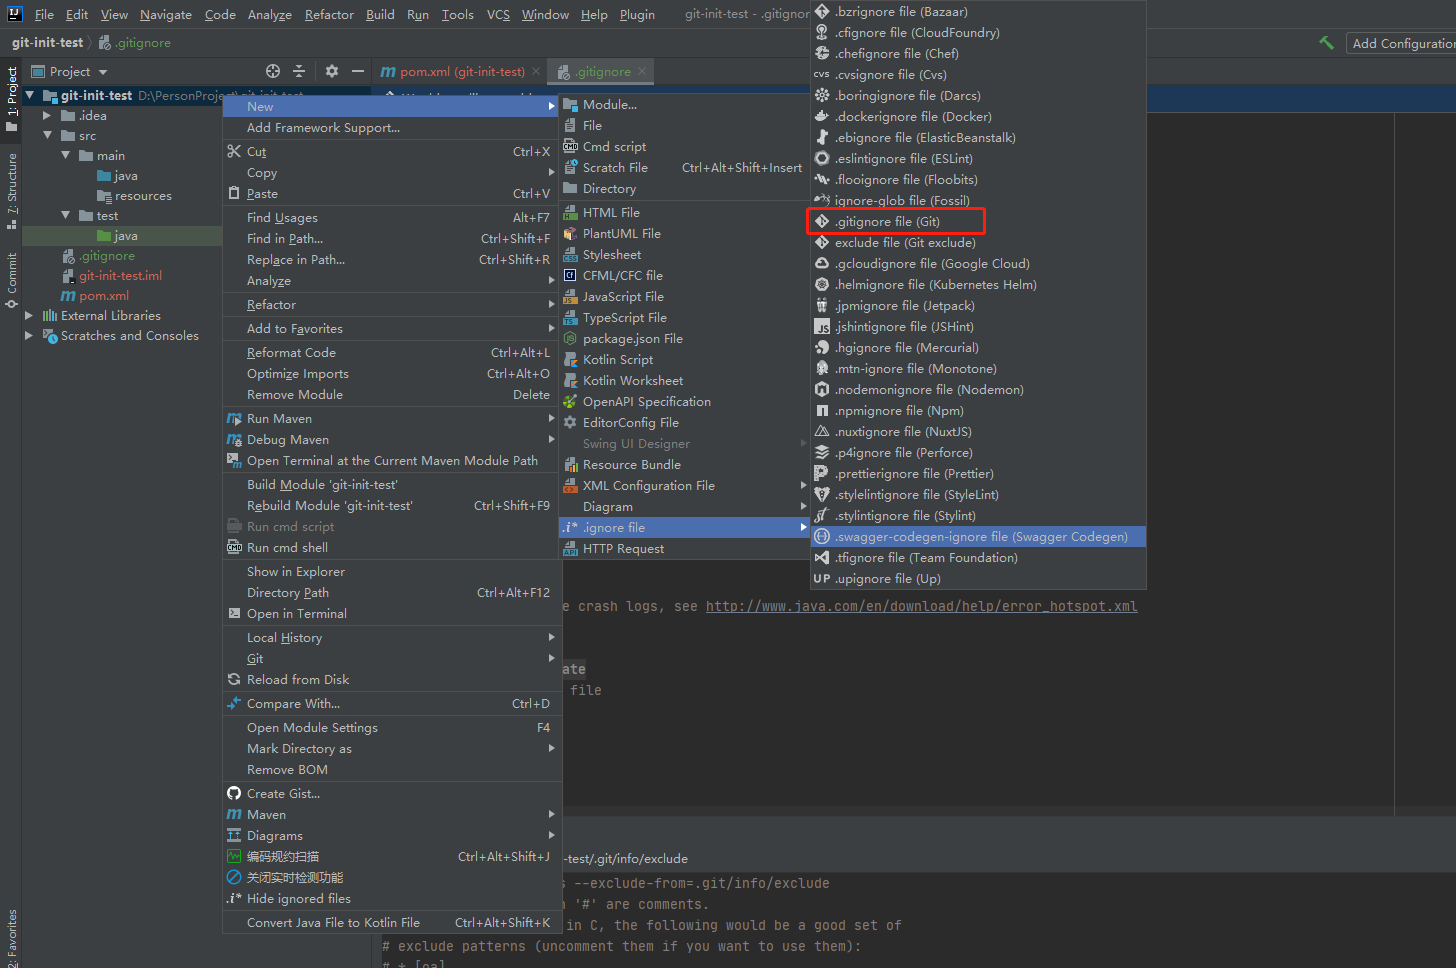This screenshot has height=968, width=1456.
Task: Click the locate-in-project target icon
Action: point(273,71)
